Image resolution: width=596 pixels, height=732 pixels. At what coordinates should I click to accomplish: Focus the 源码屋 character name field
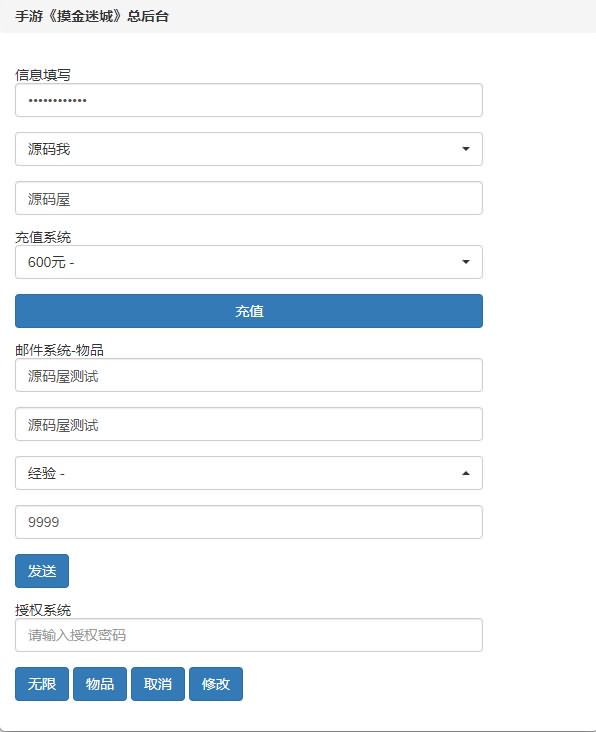[x=249, y=198]
